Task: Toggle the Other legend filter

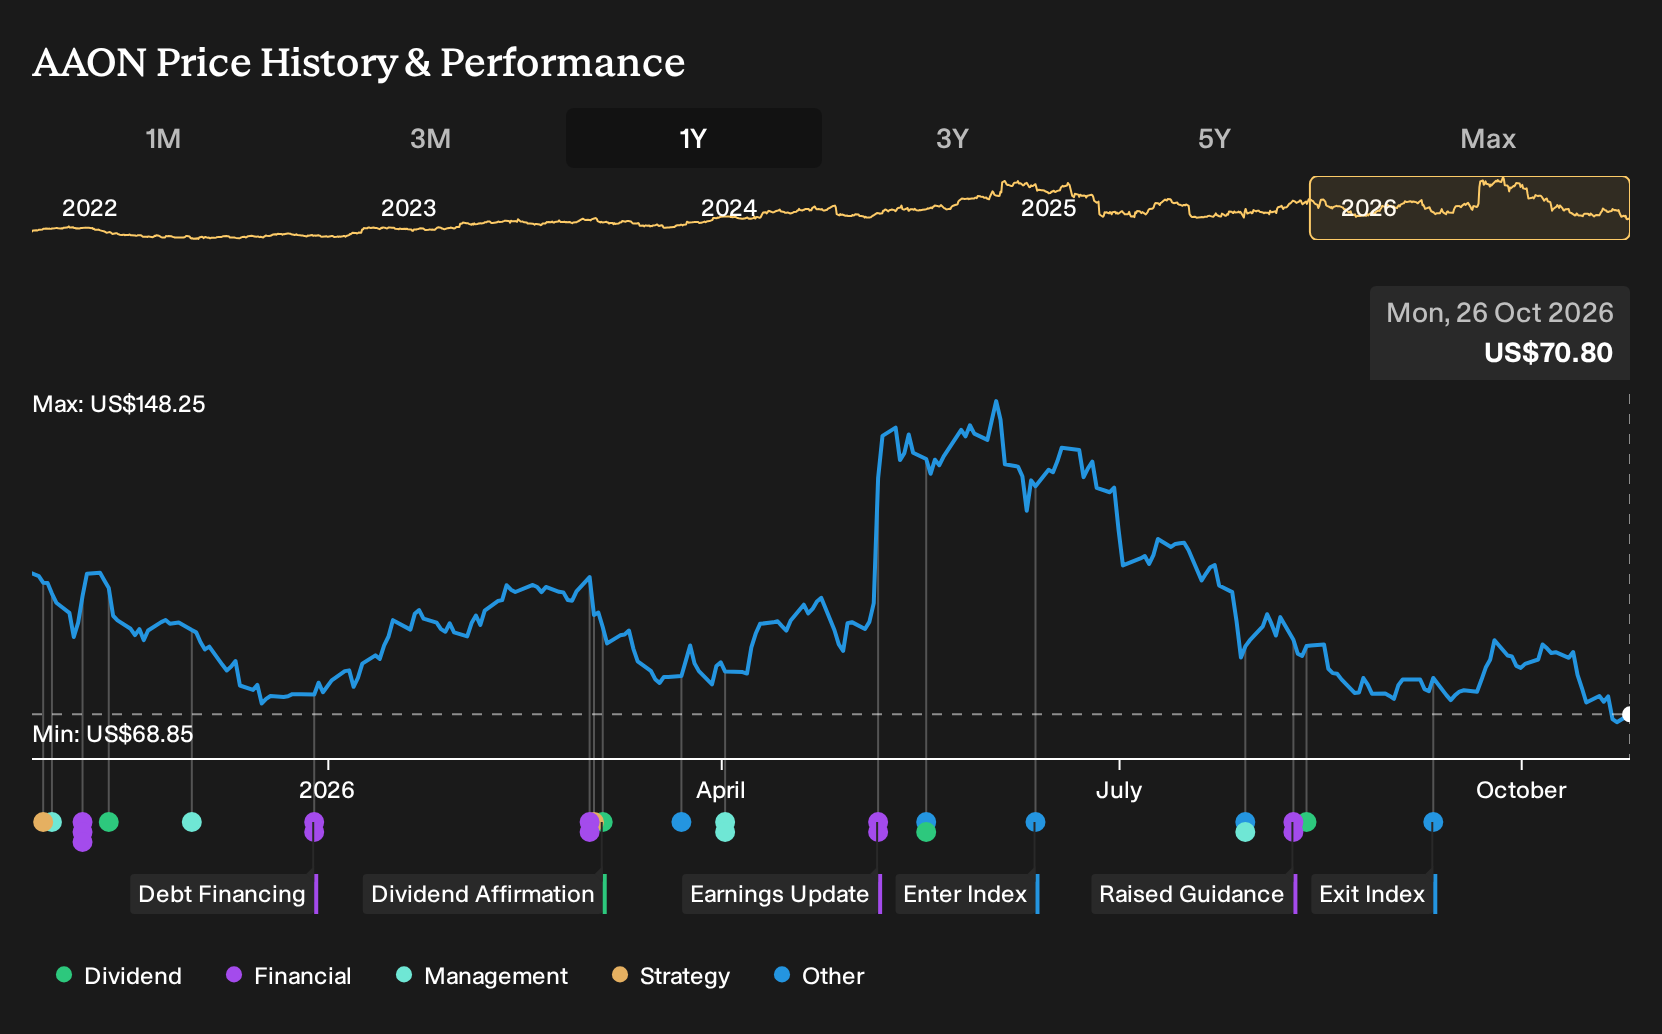Action: pos(820,976)
